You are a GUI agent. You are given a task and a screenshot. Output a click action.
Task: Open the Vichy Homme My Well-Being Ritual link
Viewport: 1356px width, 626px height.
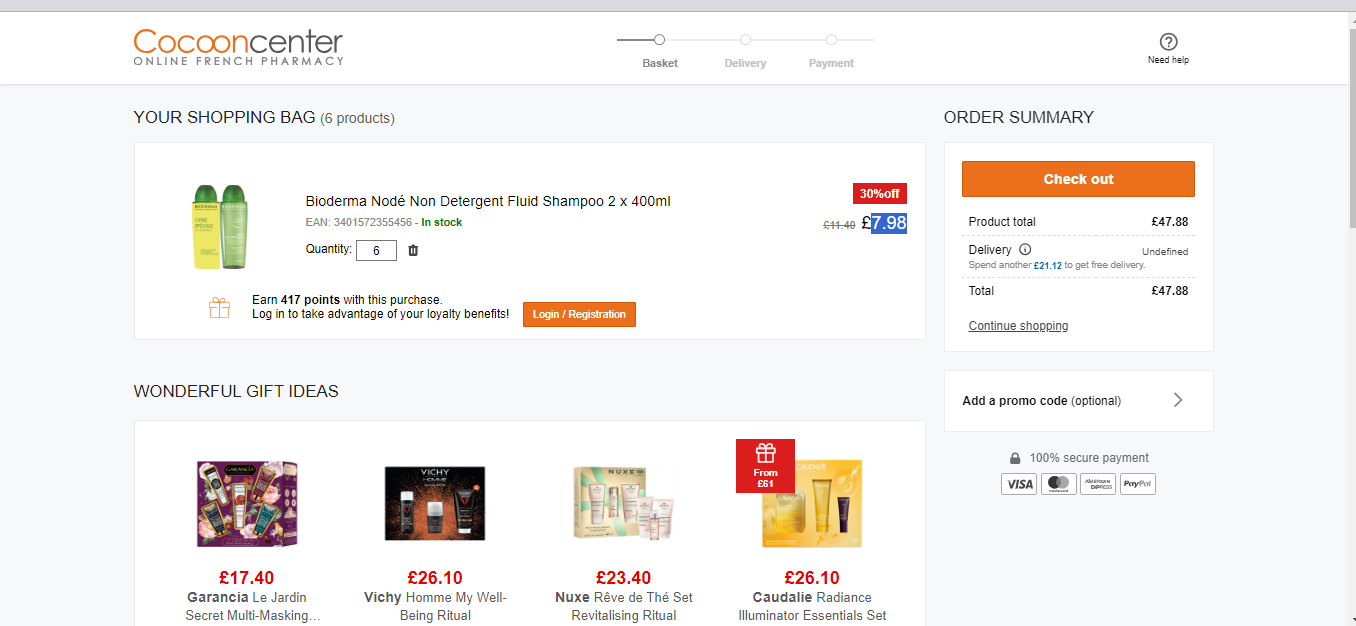point(435,606)
